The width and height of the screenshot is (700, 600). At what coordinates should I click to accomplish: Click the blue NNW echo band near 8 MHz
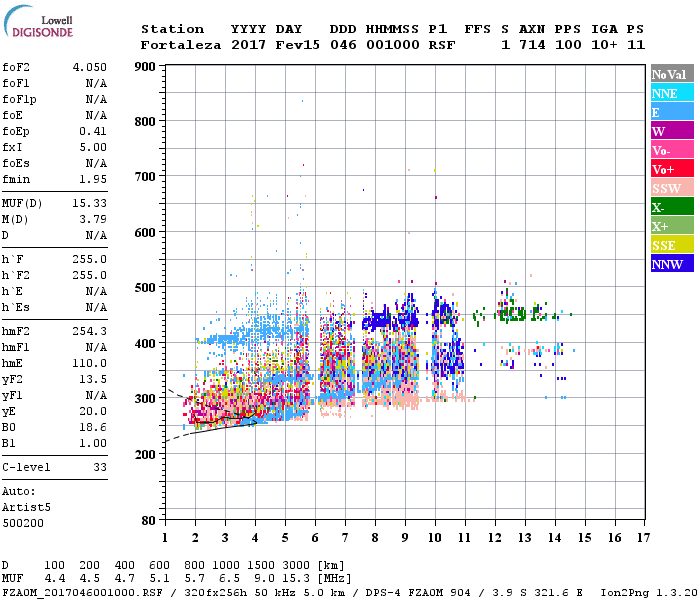point(378,321)
